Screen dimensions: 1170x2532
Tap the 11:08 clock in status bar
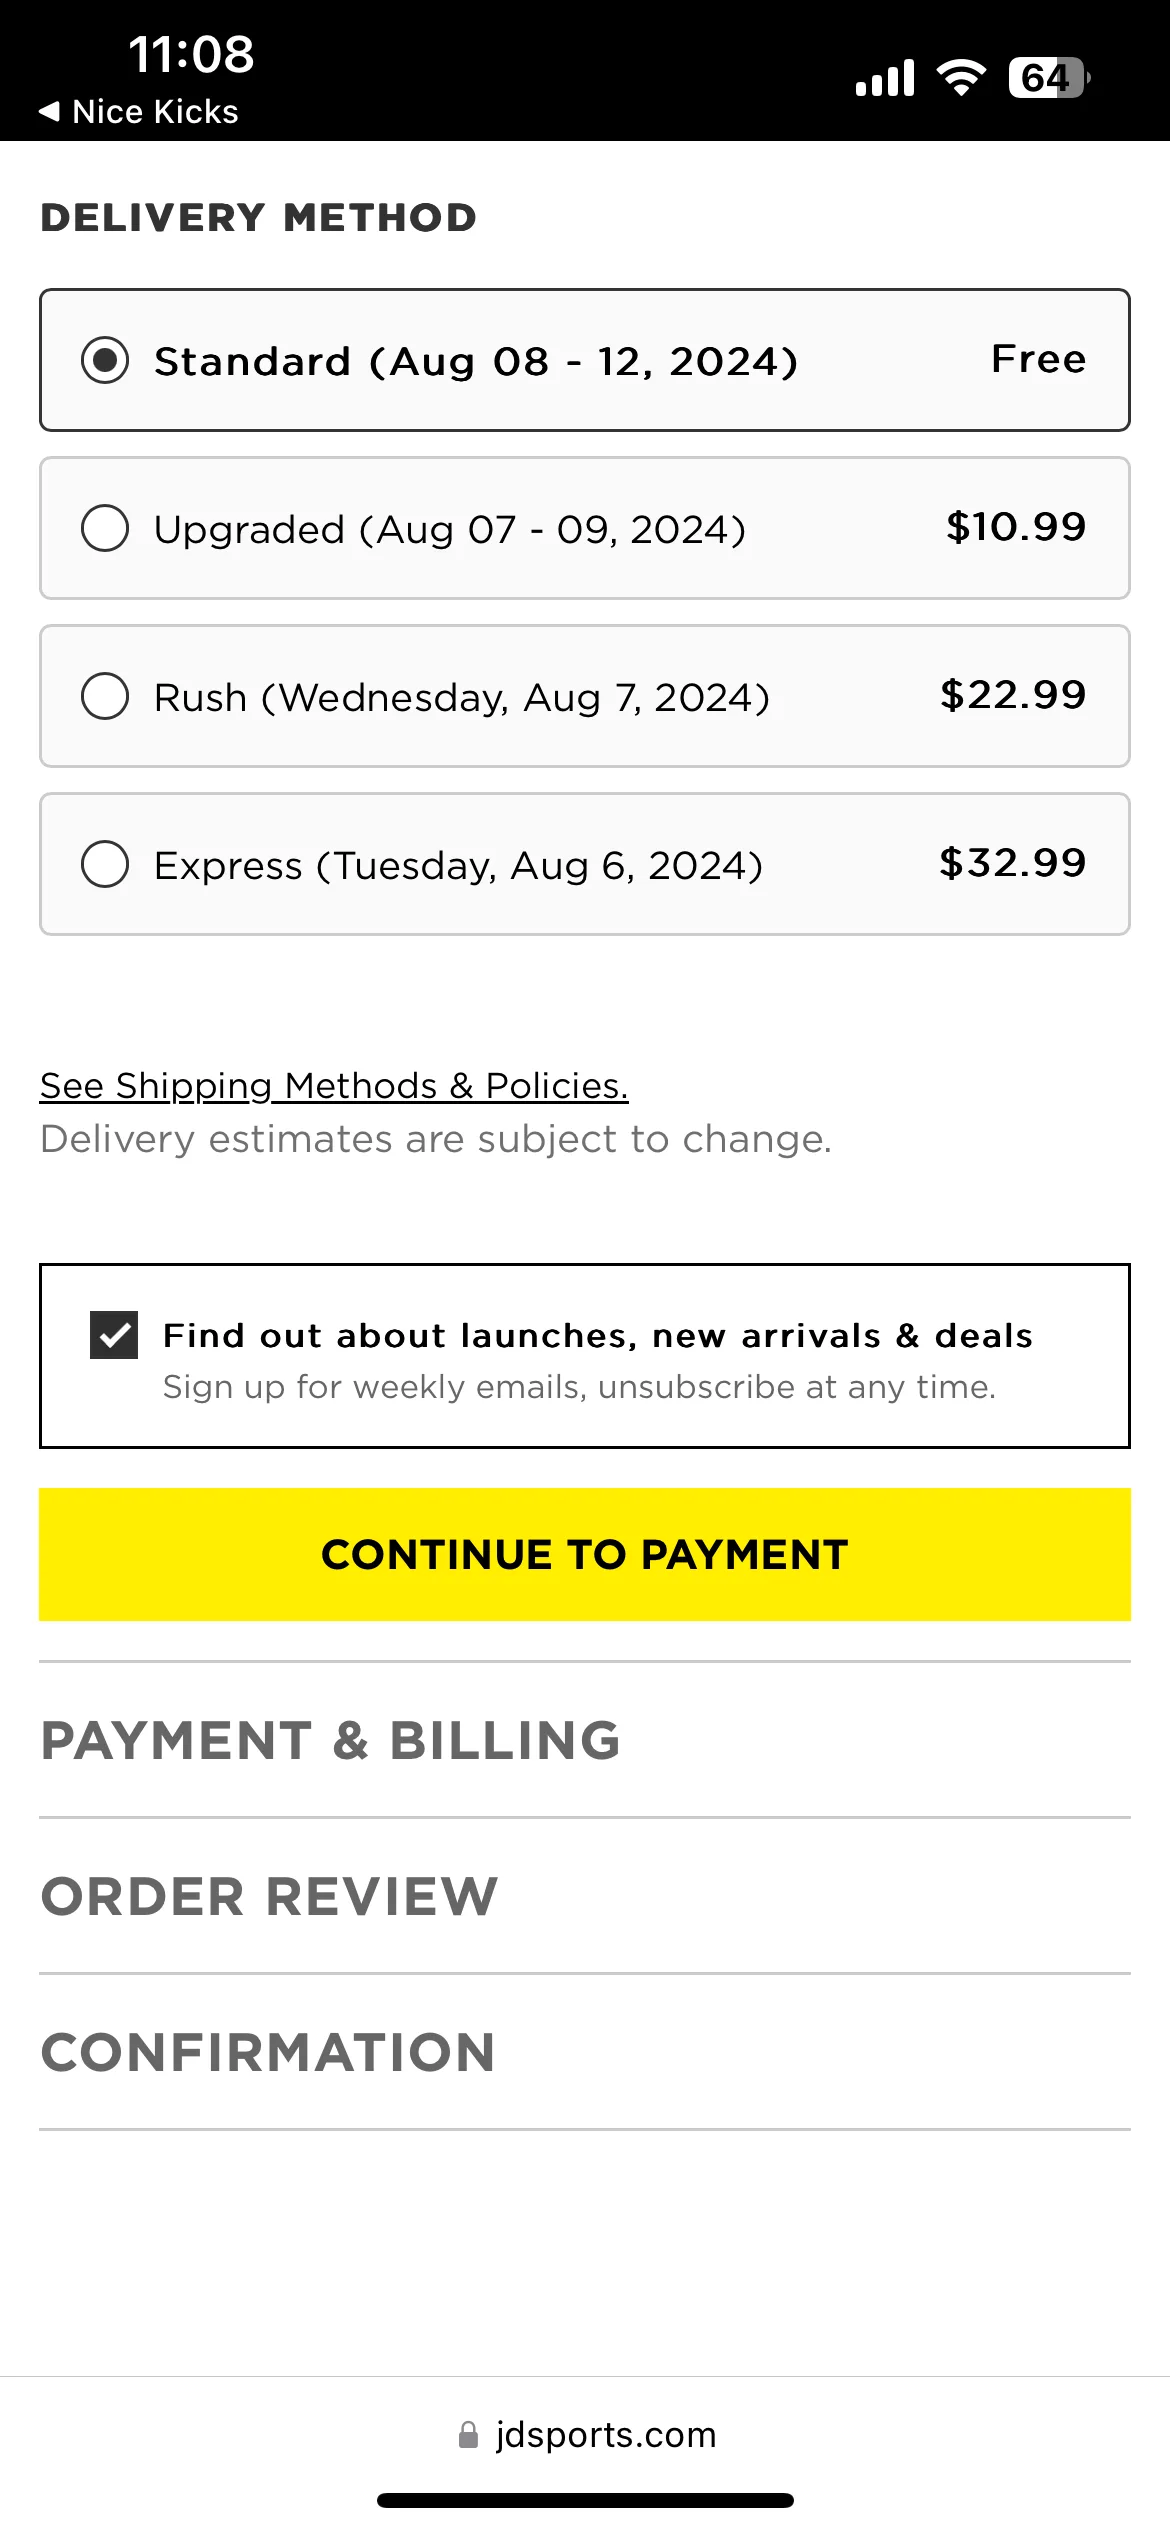pos(191,54)
